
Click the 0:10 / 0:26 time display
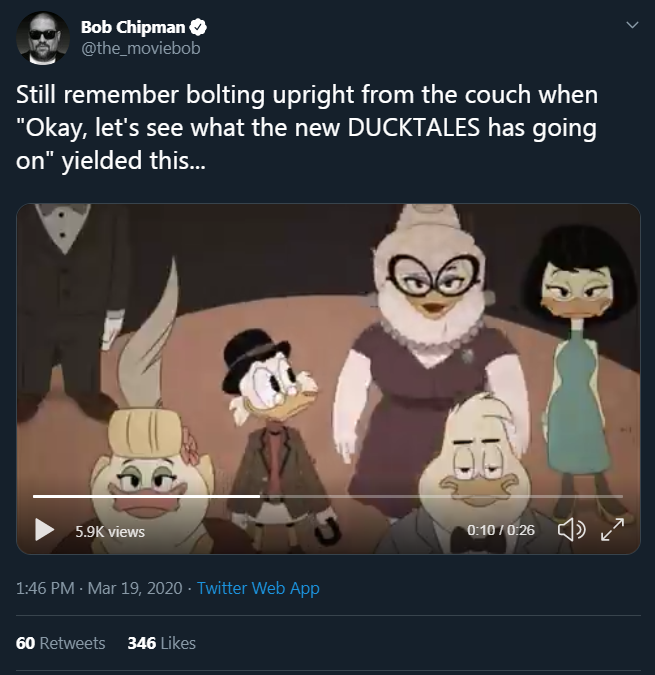click(501, 530)
